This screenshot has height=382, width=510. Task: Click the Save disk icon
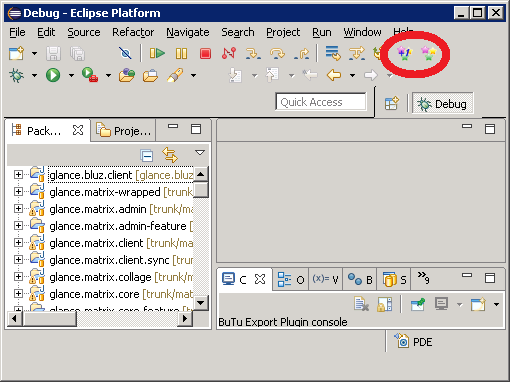pyautogui.click(x=53, y=53)
